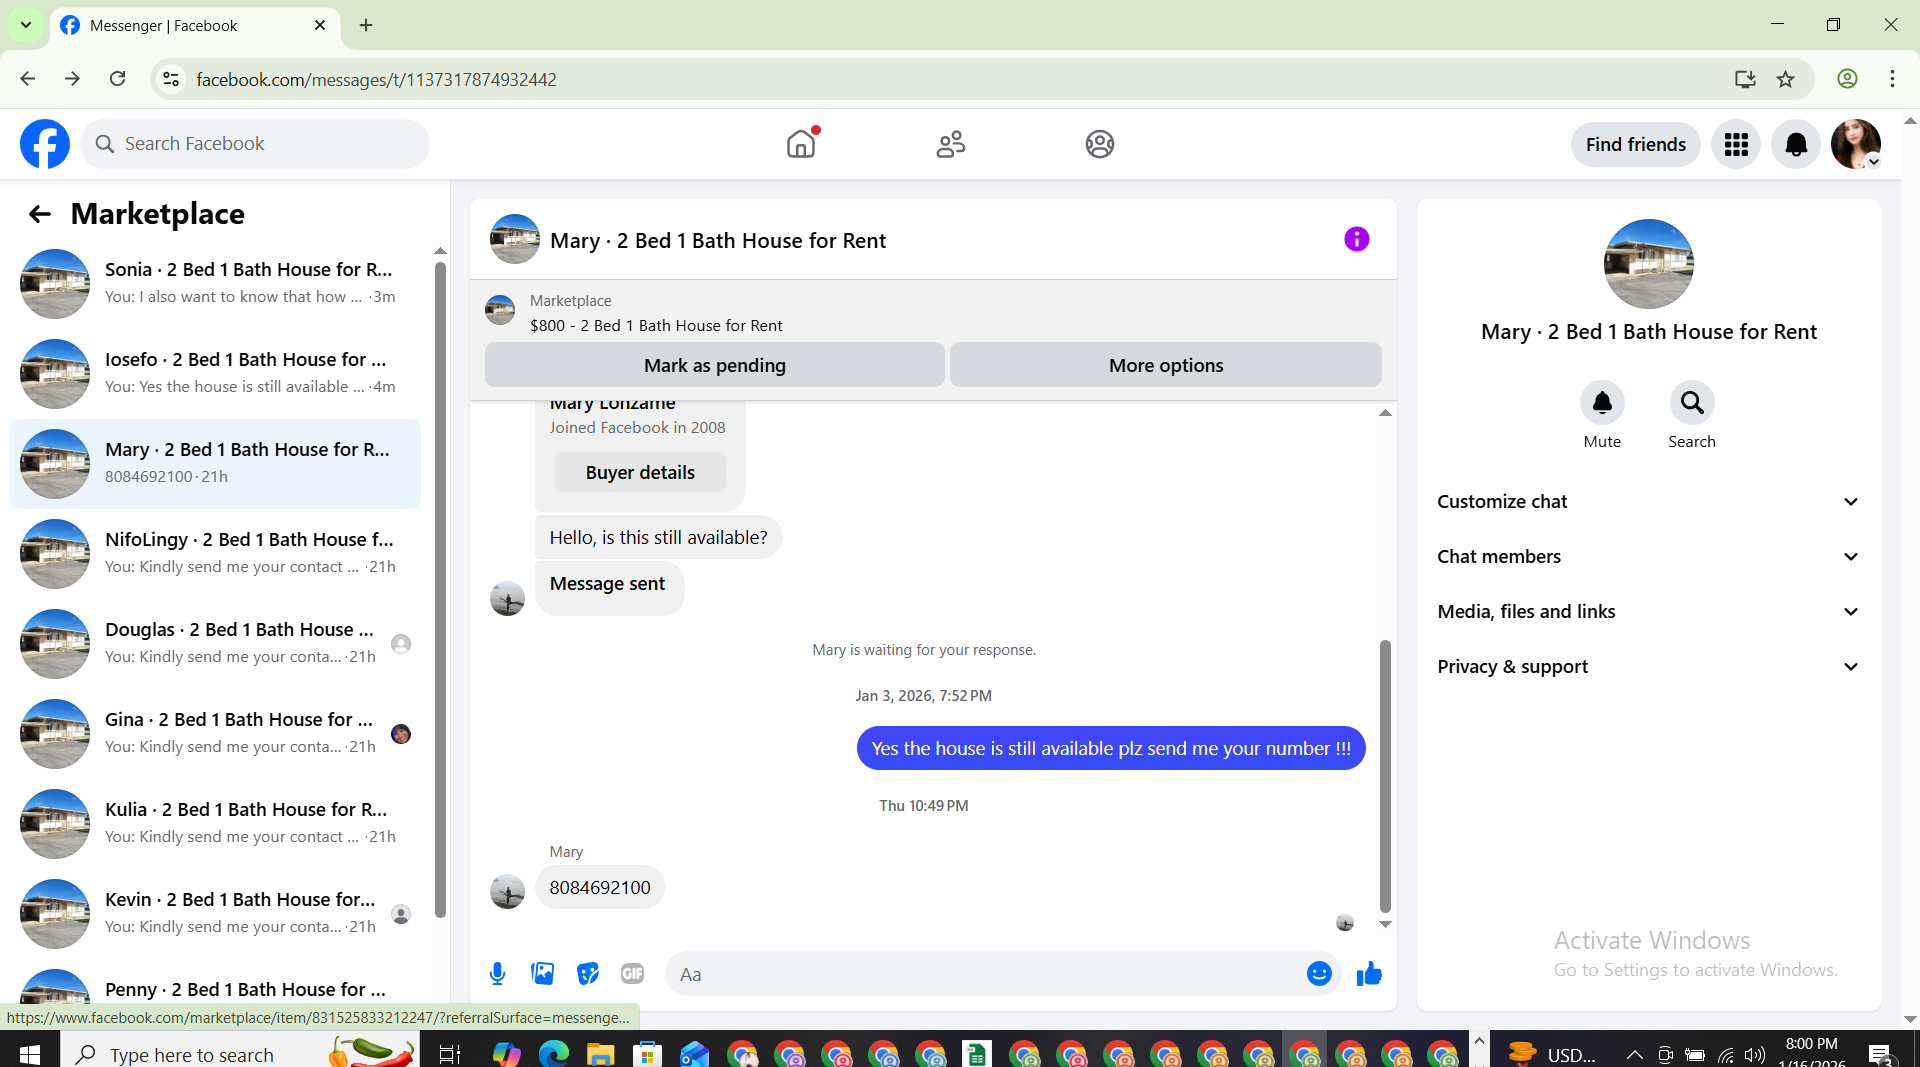
Task: Open Microsoft Edge from the taskbar
Action: 553,1054
